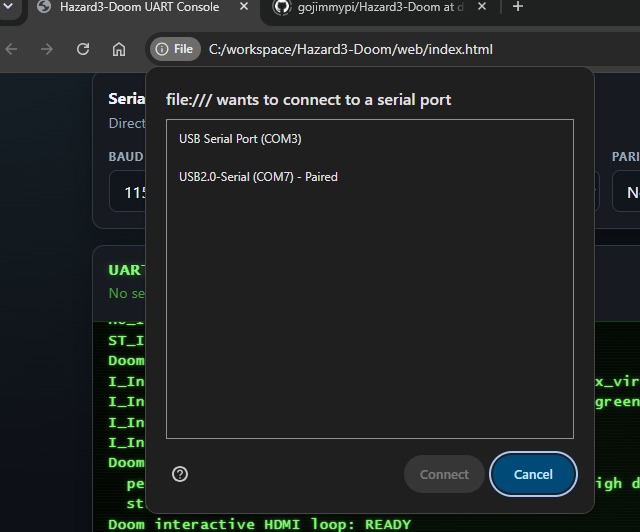Click the Connect button in dialog
This screenshot has width=640, height=532.
444,474
